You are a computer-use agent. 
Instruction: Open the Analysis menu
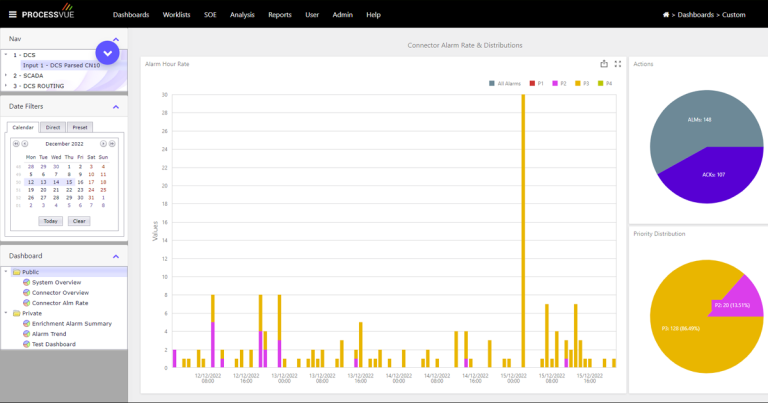tap(242, 15)
